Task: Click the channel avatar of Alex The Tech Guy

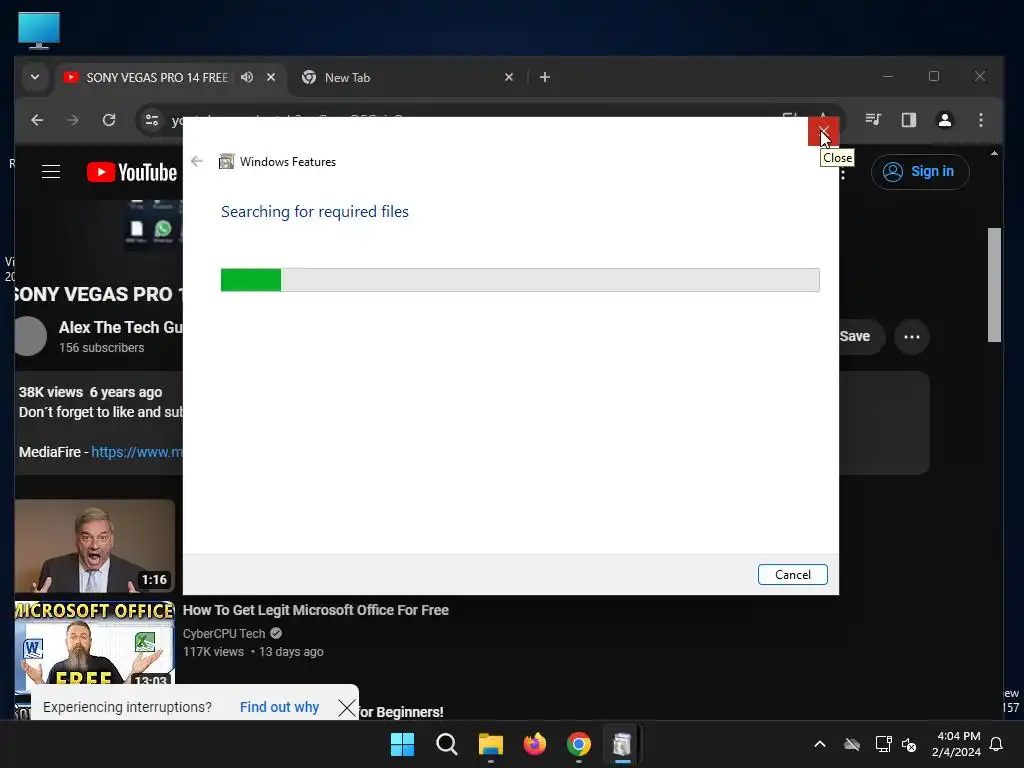Action: [x=30, y=336]
